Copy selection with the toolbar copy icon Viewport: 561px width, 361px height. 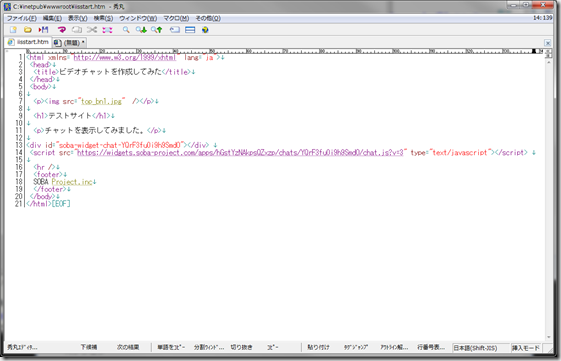point(77,30)
